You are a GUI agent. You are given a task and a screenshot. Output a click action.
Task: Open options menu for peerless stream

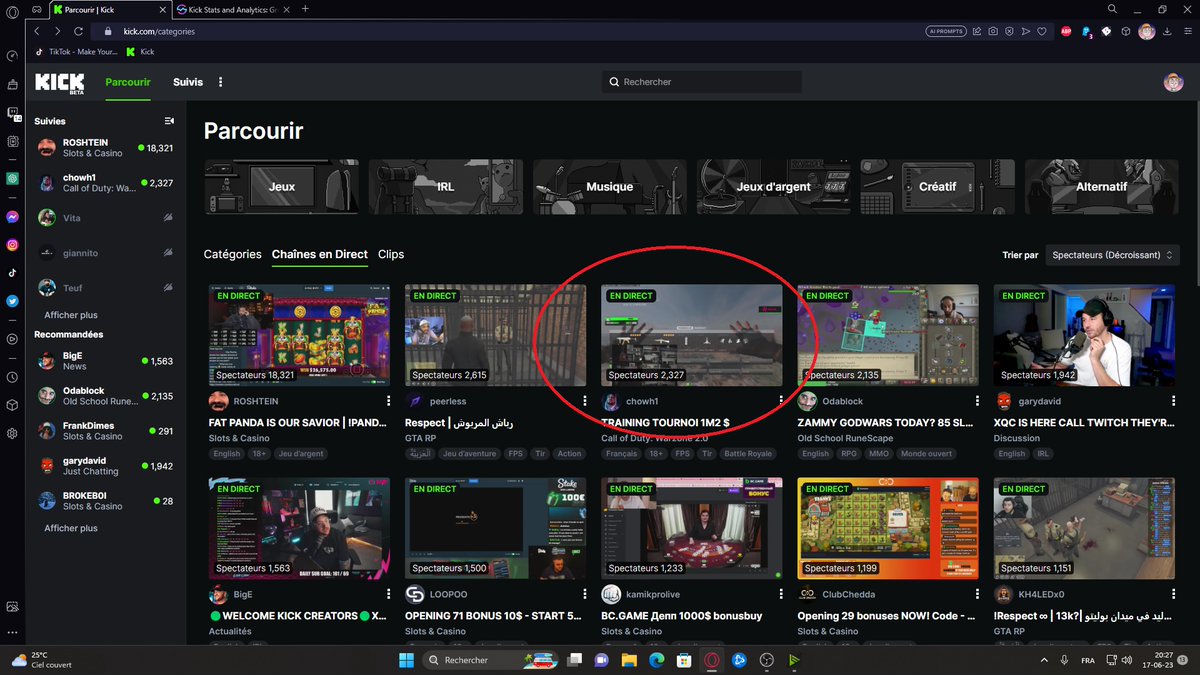click(x=585, y=400)
